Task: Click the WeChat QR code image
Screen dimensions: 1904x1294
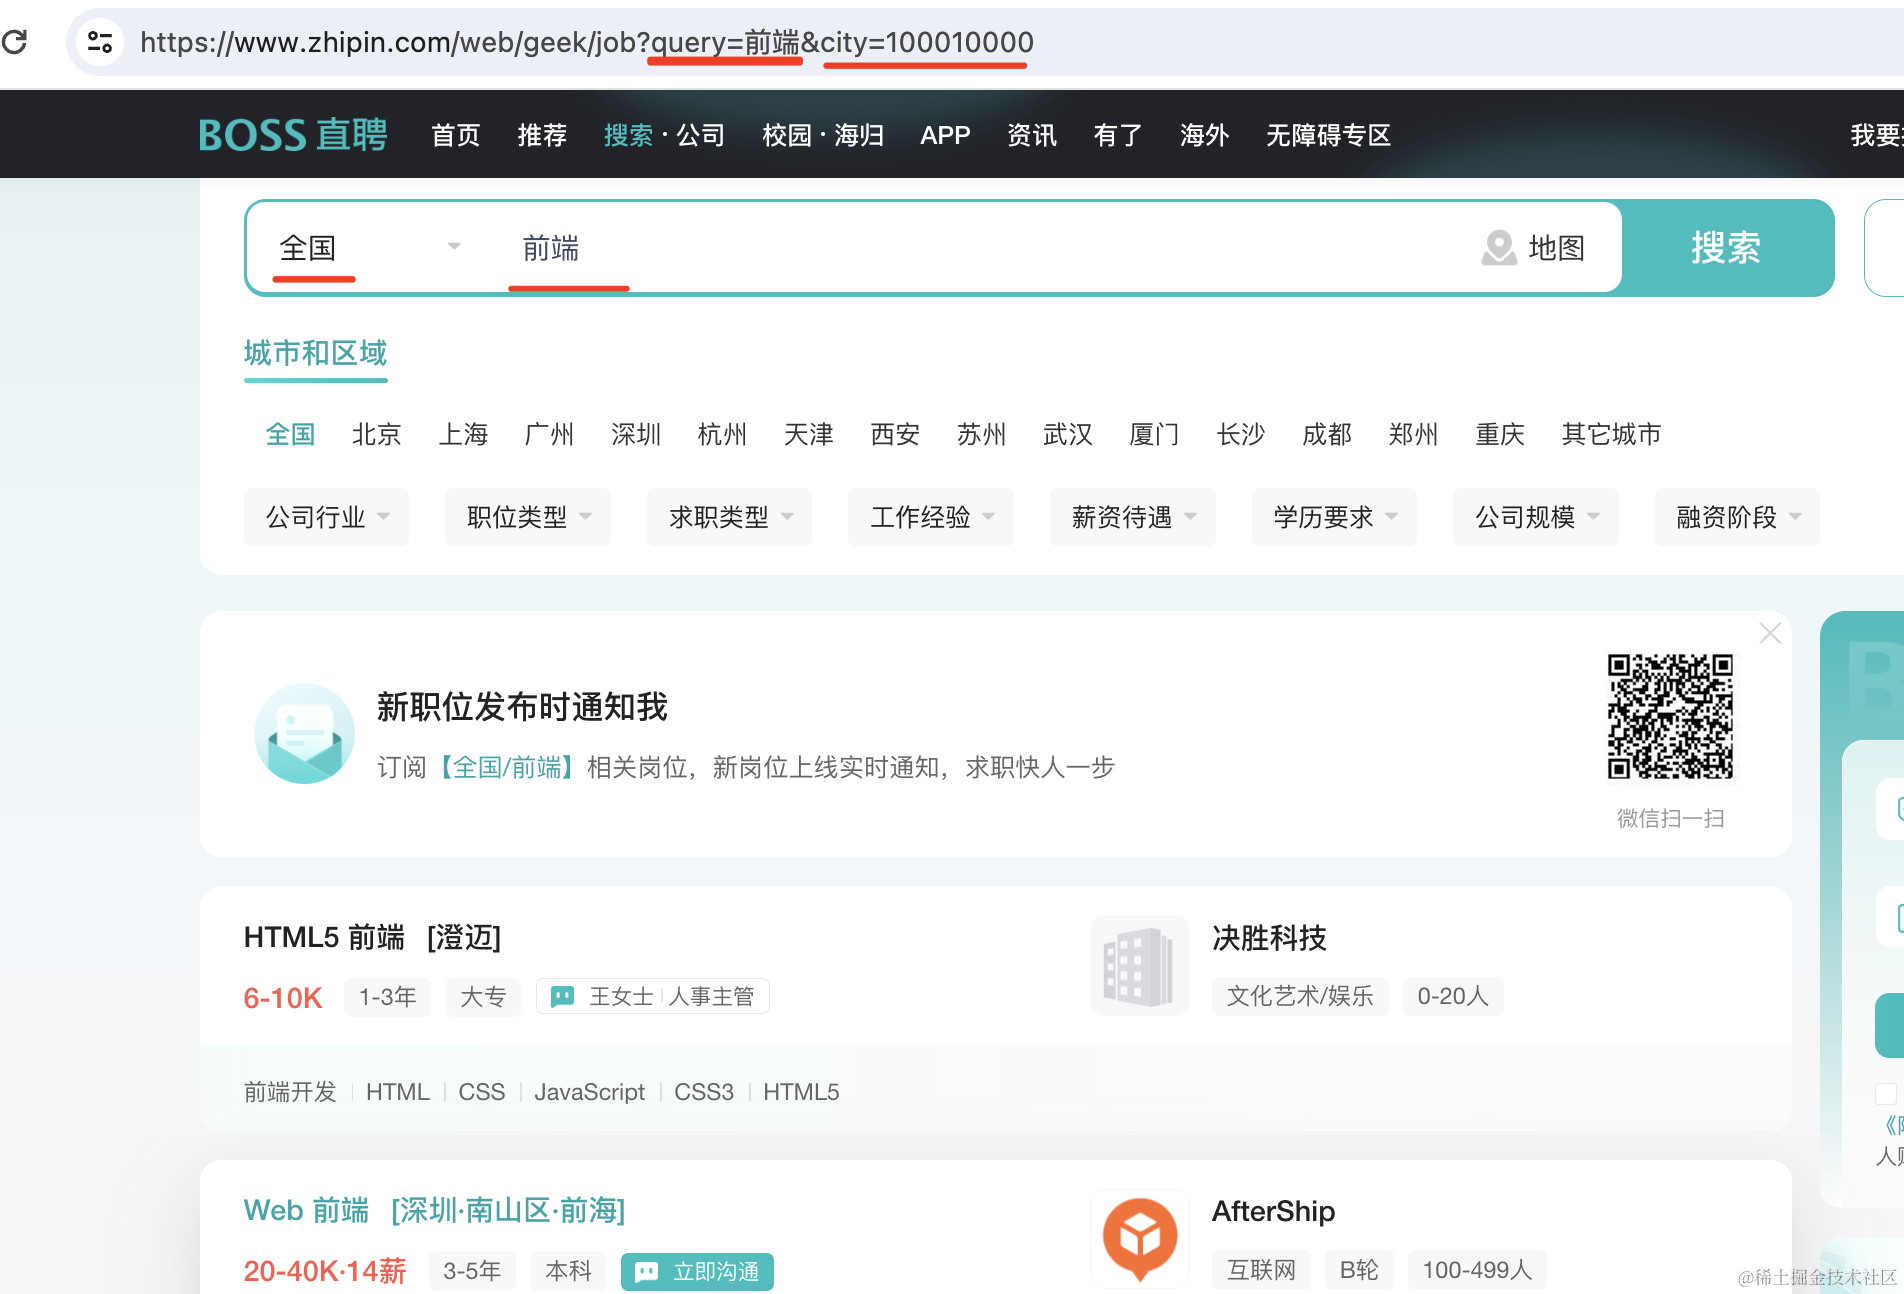Action: click(1669, 716)
